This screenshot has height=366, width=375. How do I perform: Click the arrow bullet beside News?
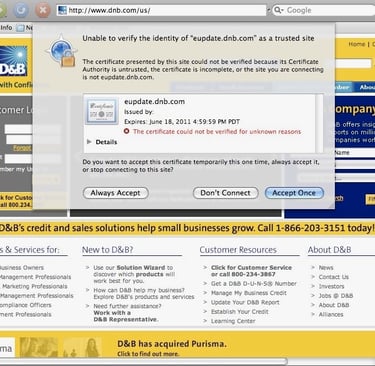313,268
